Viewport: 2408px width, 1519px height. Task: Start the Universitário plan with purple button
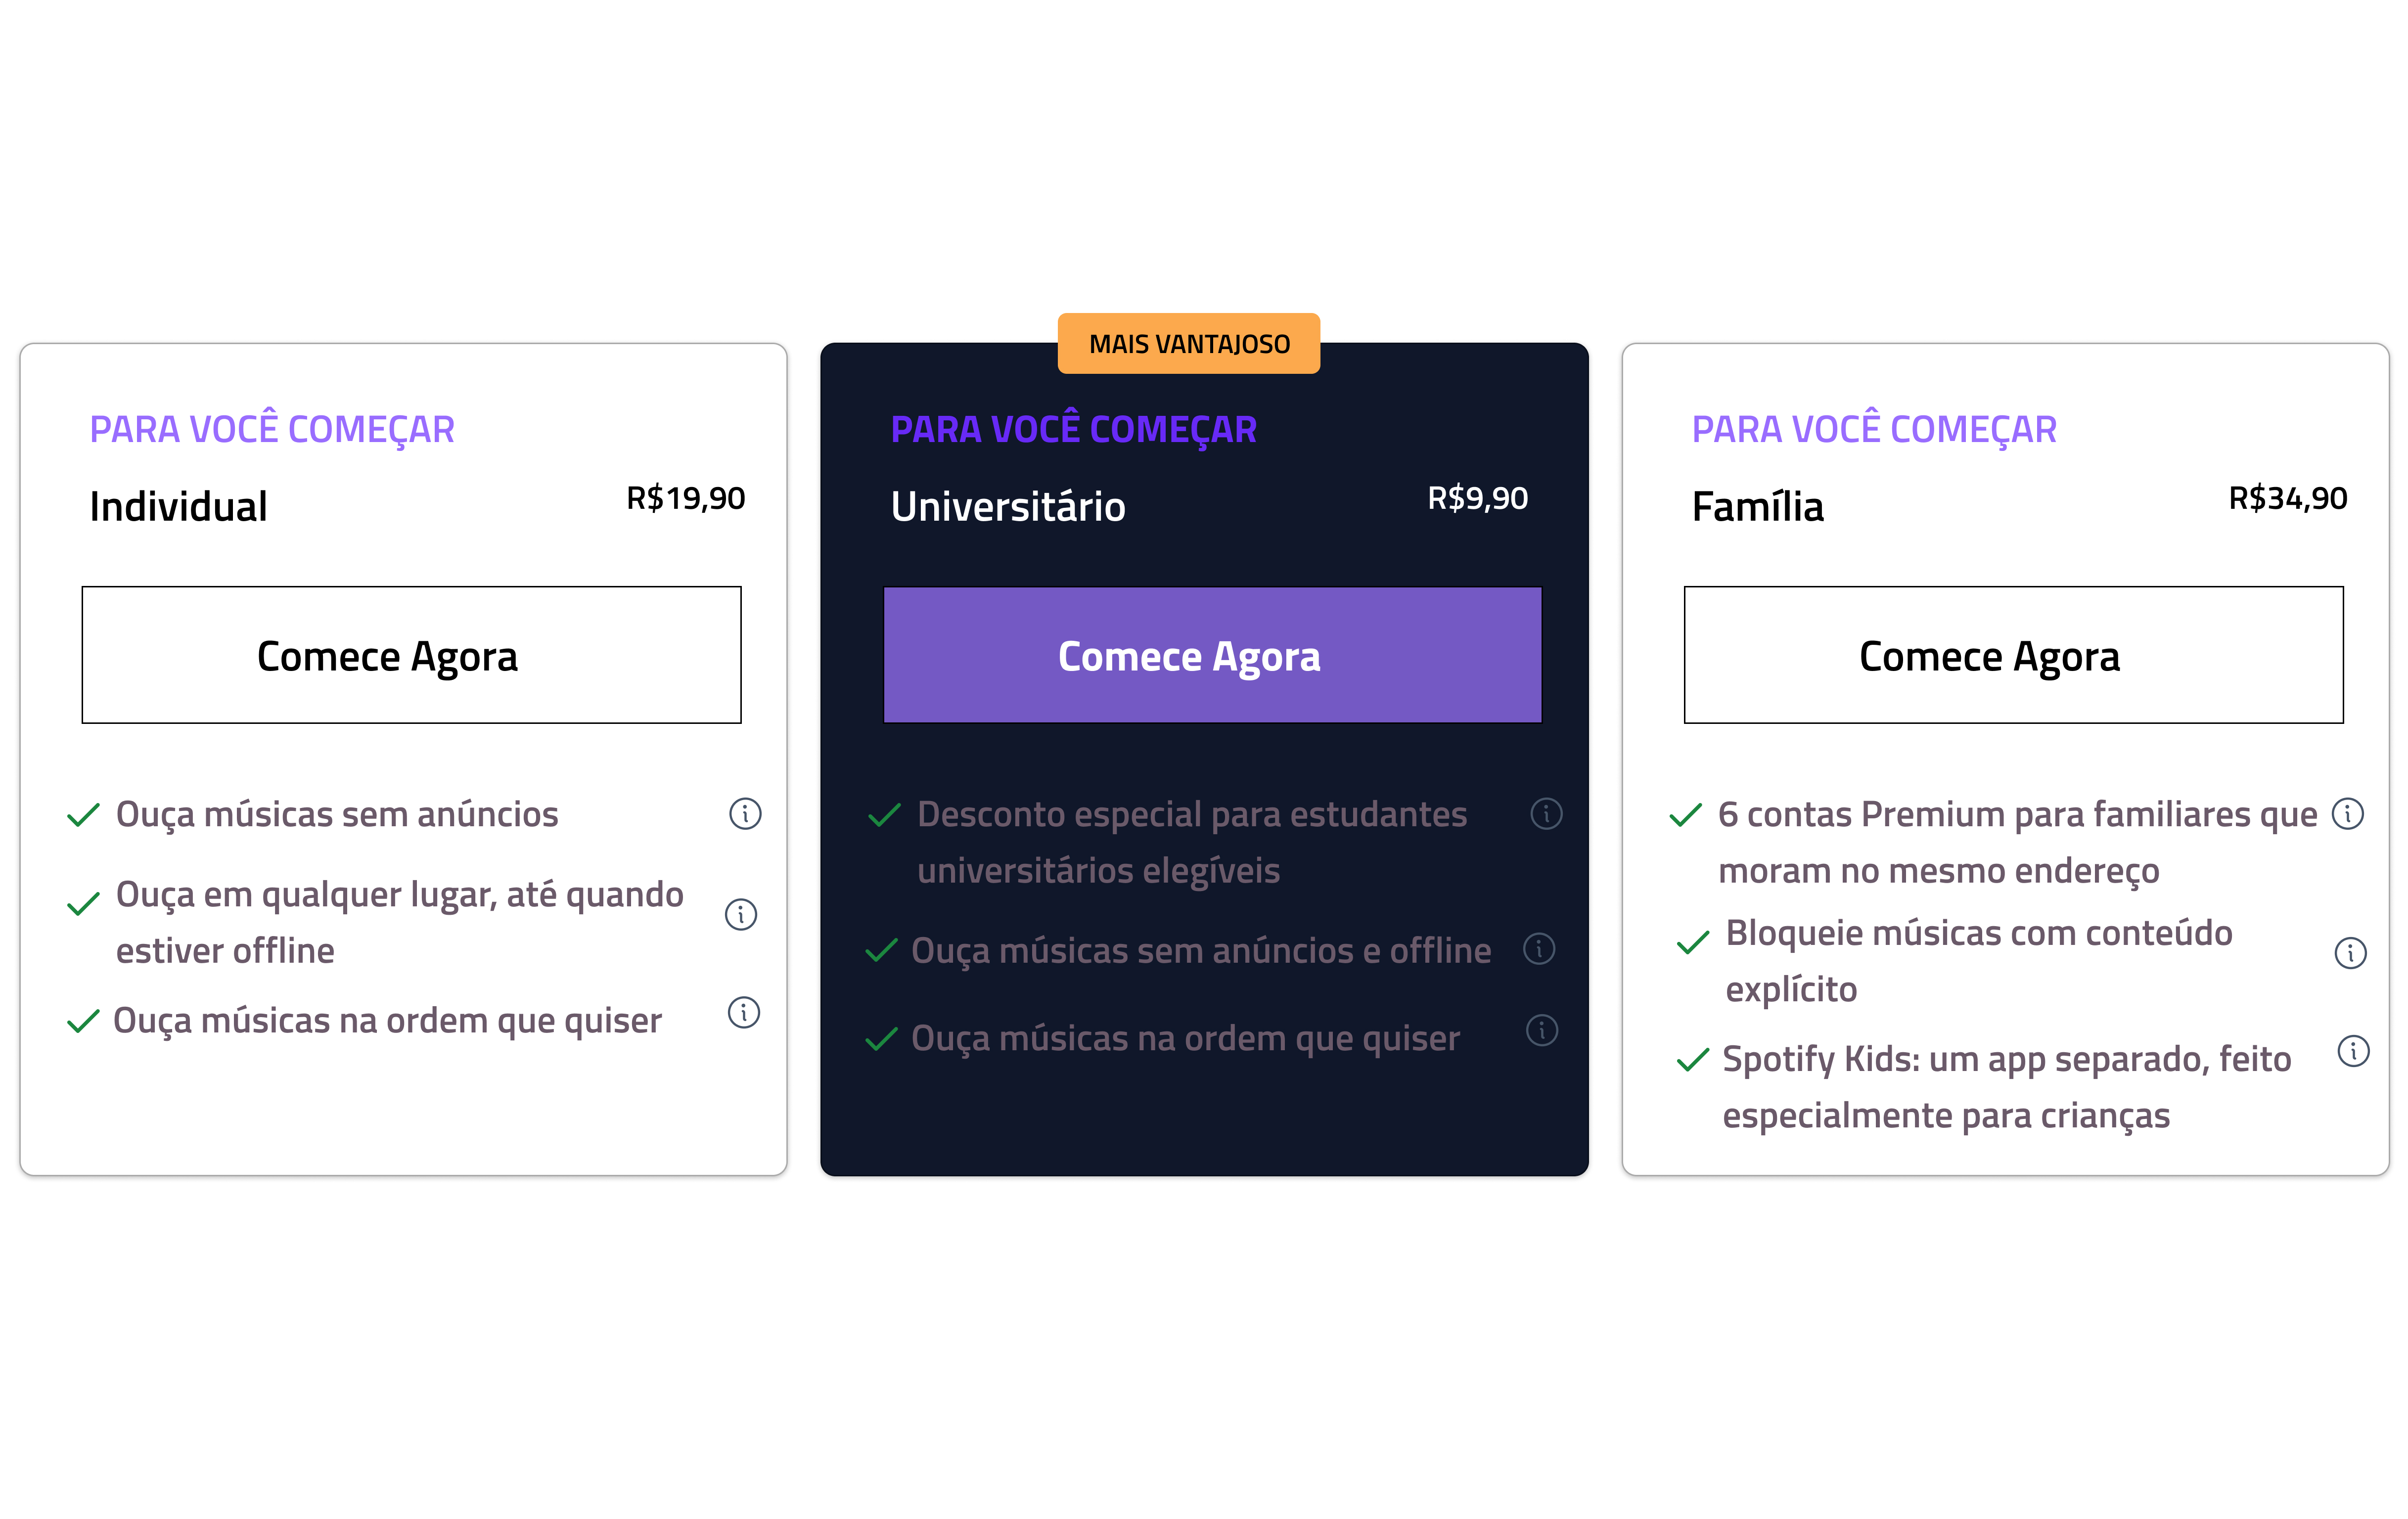(1212, 655)
